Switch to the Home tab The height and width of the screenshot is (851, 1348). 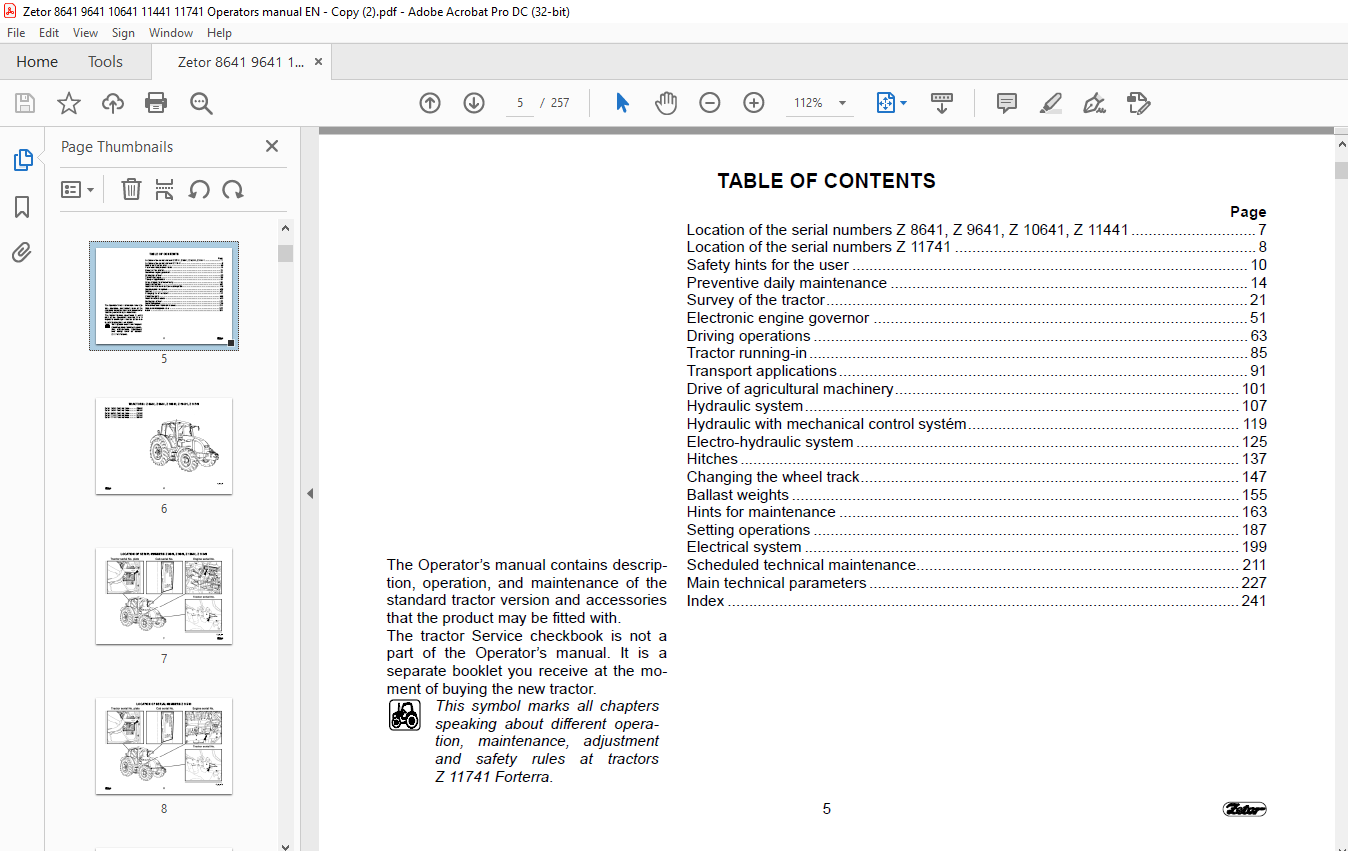(37, 62)
